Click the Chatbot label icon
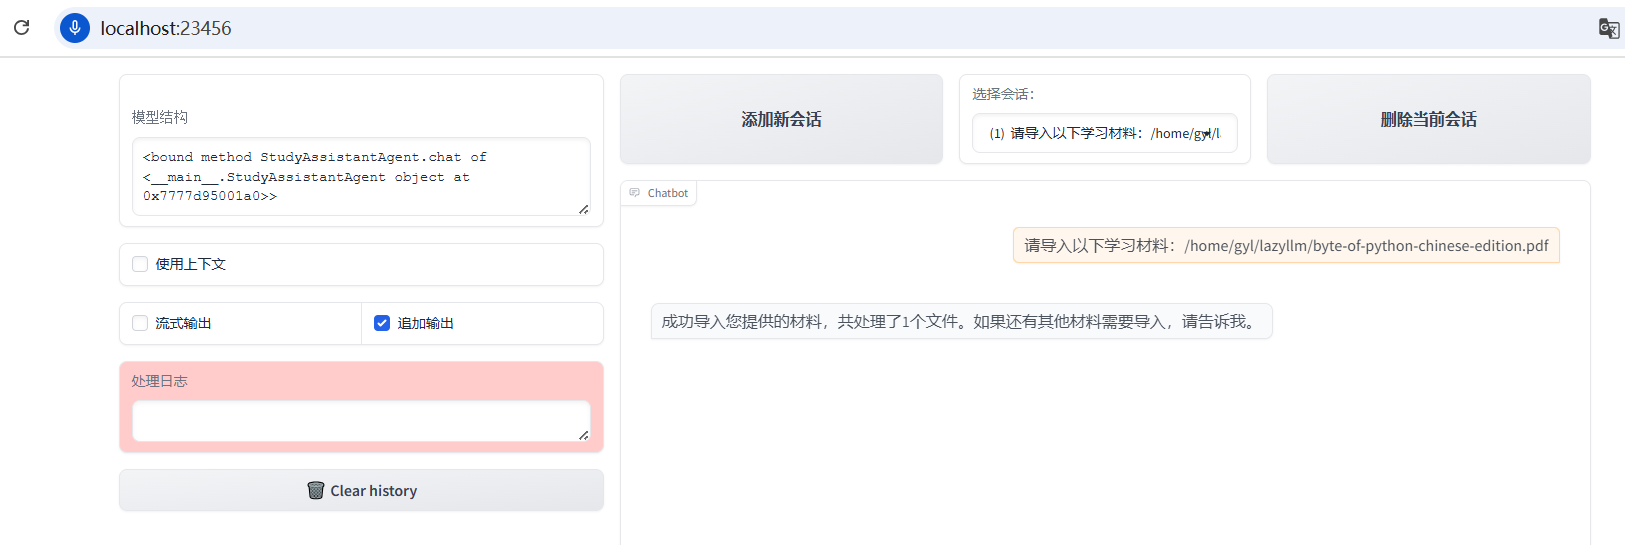The image size is (1625, 545). [x=634, y=193]
